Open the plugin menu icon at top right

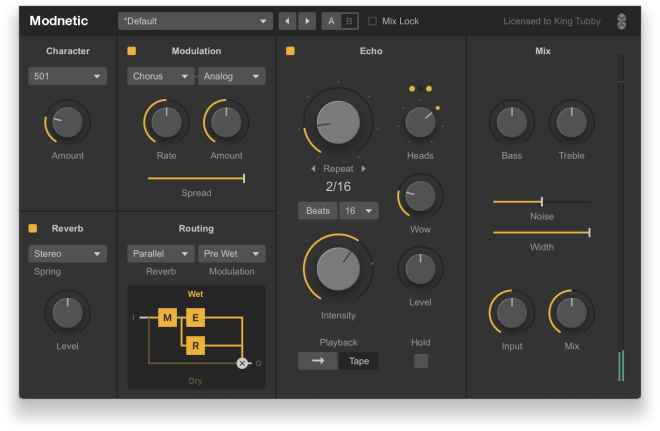pos(621,21)
